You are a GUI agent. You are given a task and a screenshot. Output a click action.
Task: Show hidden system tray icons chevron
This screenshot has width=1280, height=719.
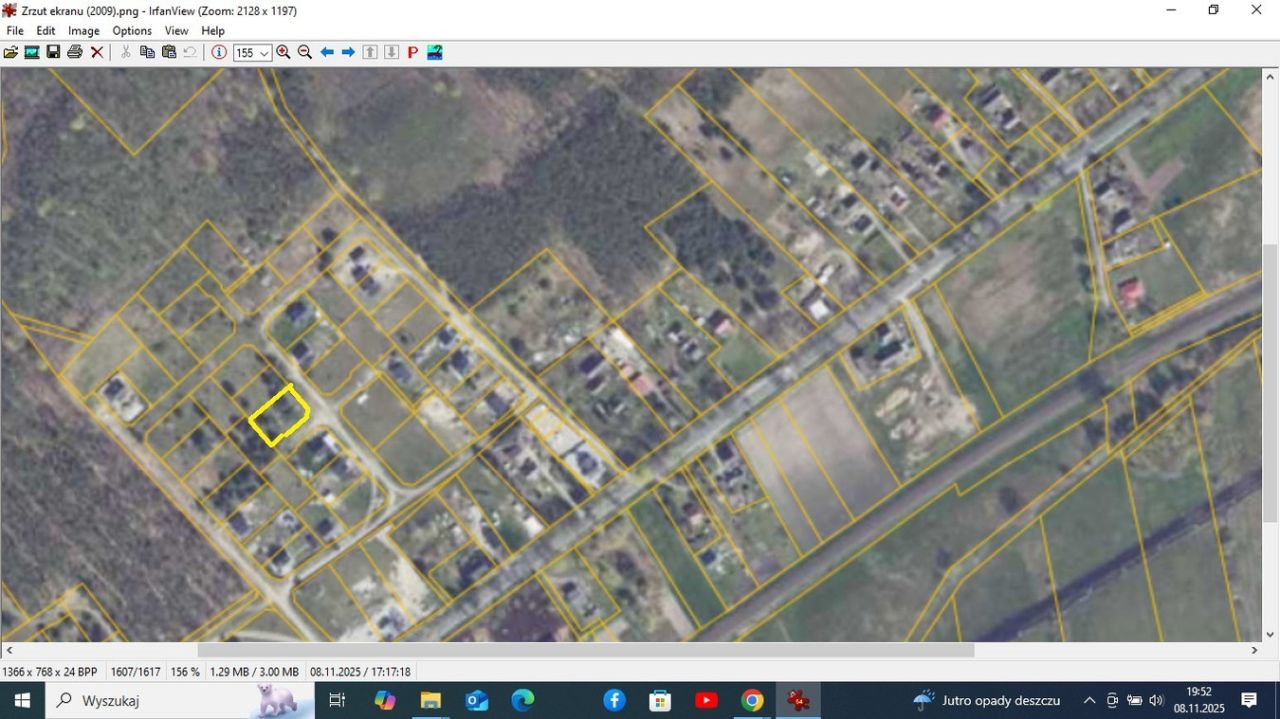[x=1089, y=700]
